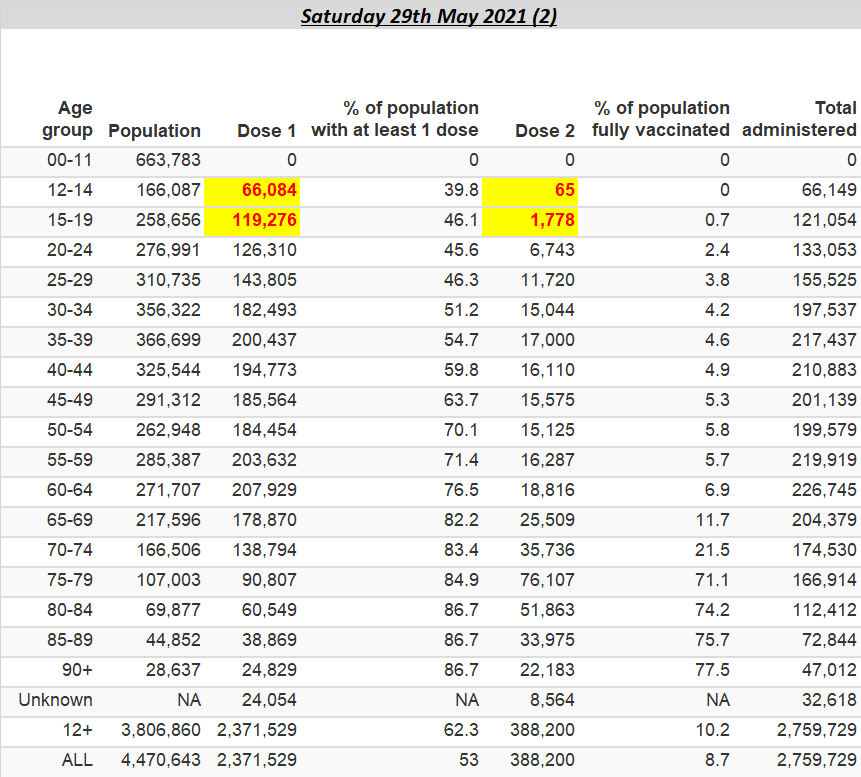Click the '35-39' age group cell

(x=70, y=340)
